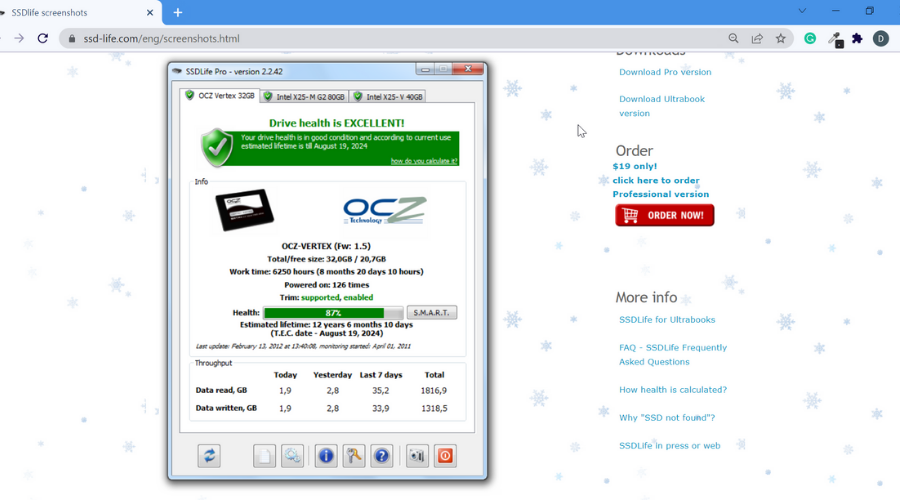Click Last 7 days data read value 35,2
900x500 pixels.
381,390
